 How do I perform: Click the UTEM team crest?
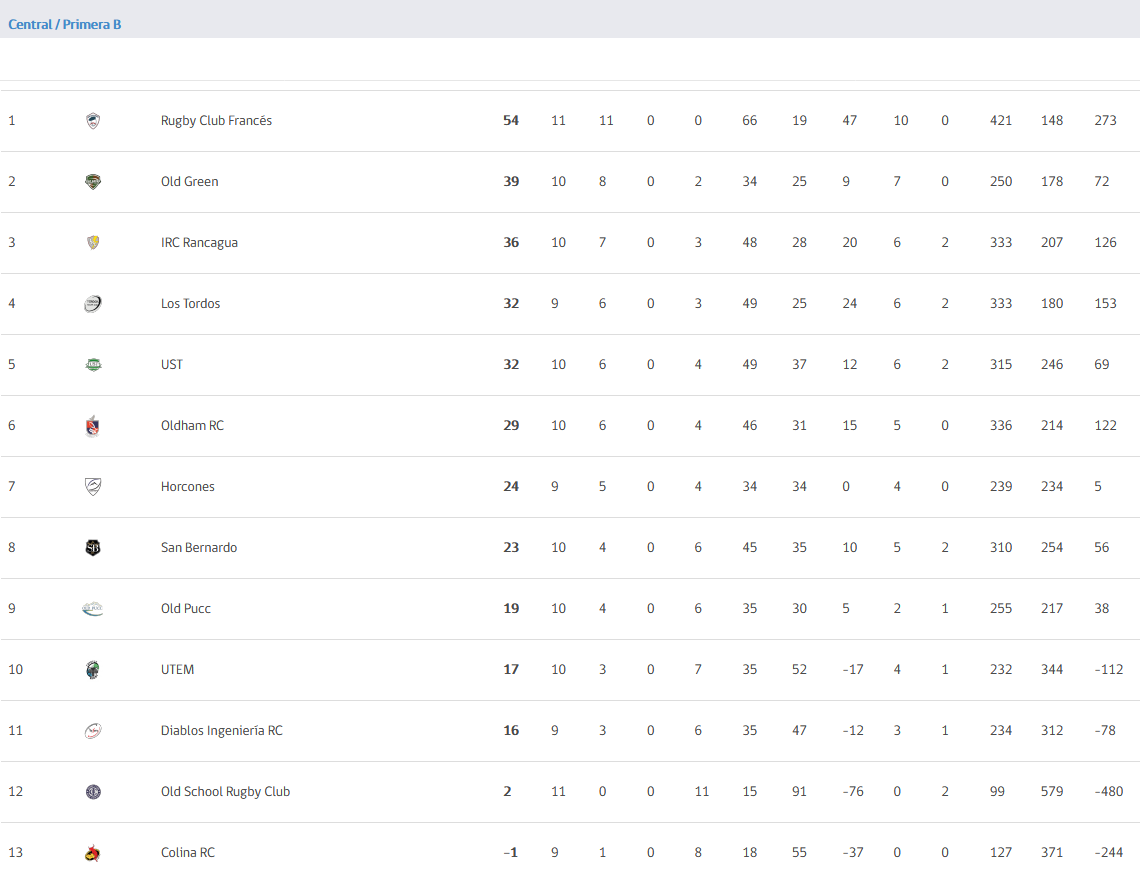click(x=93, y=670)
